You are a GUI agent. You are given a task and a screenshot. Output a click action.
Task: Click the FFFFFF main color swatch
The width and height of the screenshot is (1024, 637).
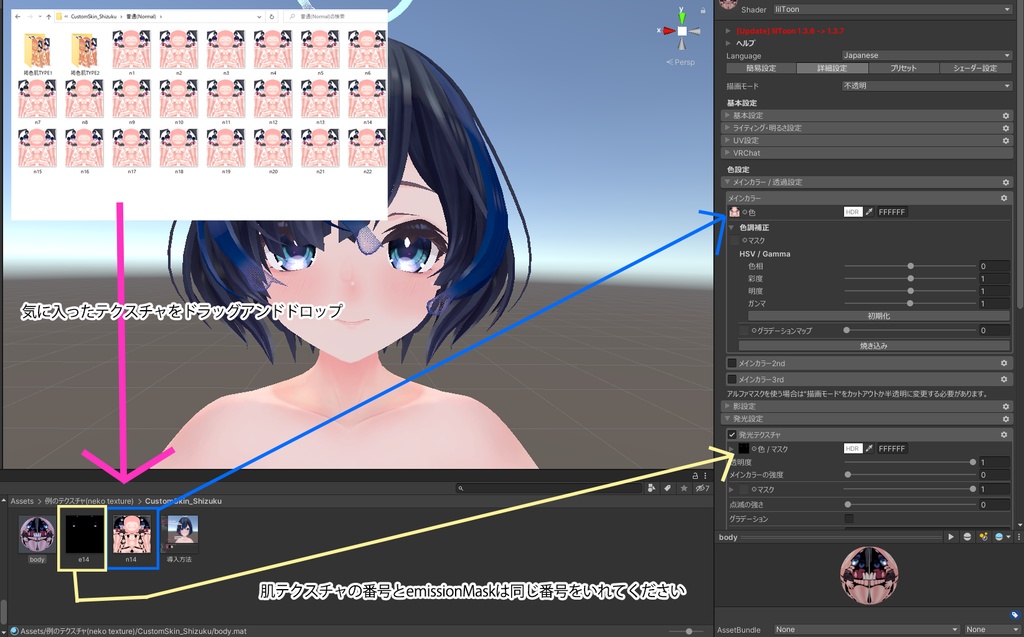(x=893, y=211)
